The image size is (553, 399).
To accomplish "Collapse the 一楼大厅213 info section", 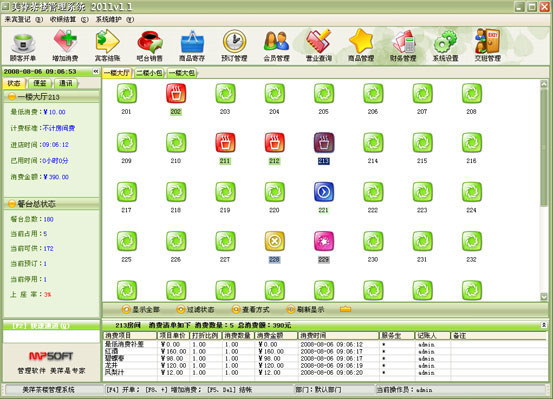I will [x=12, y=96].
